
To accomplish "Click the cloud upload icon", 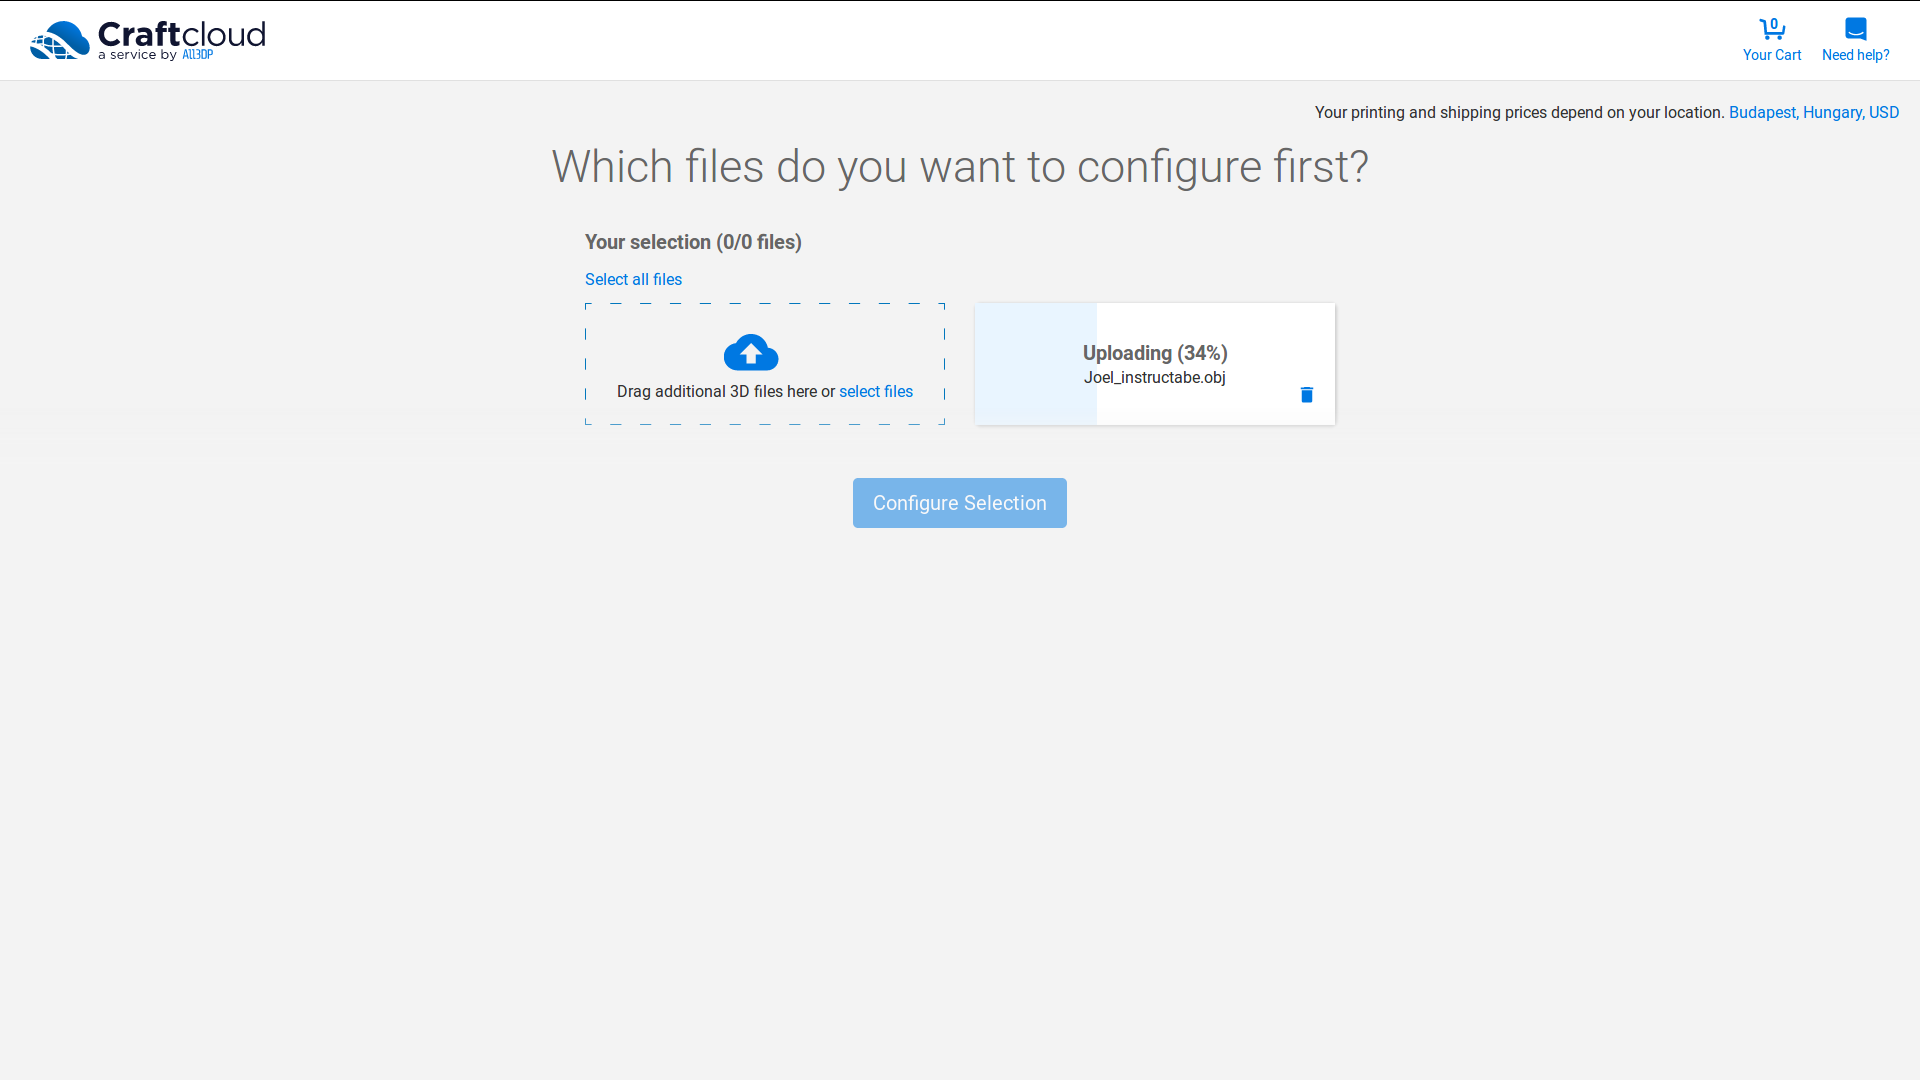I will [x=751, y=352].
